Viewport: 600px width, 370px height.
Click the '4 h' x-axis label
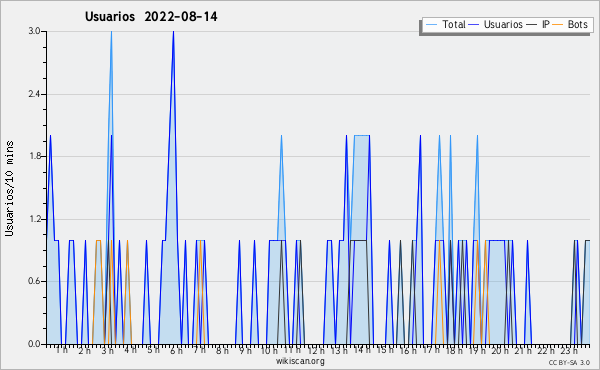coord(130,350)
